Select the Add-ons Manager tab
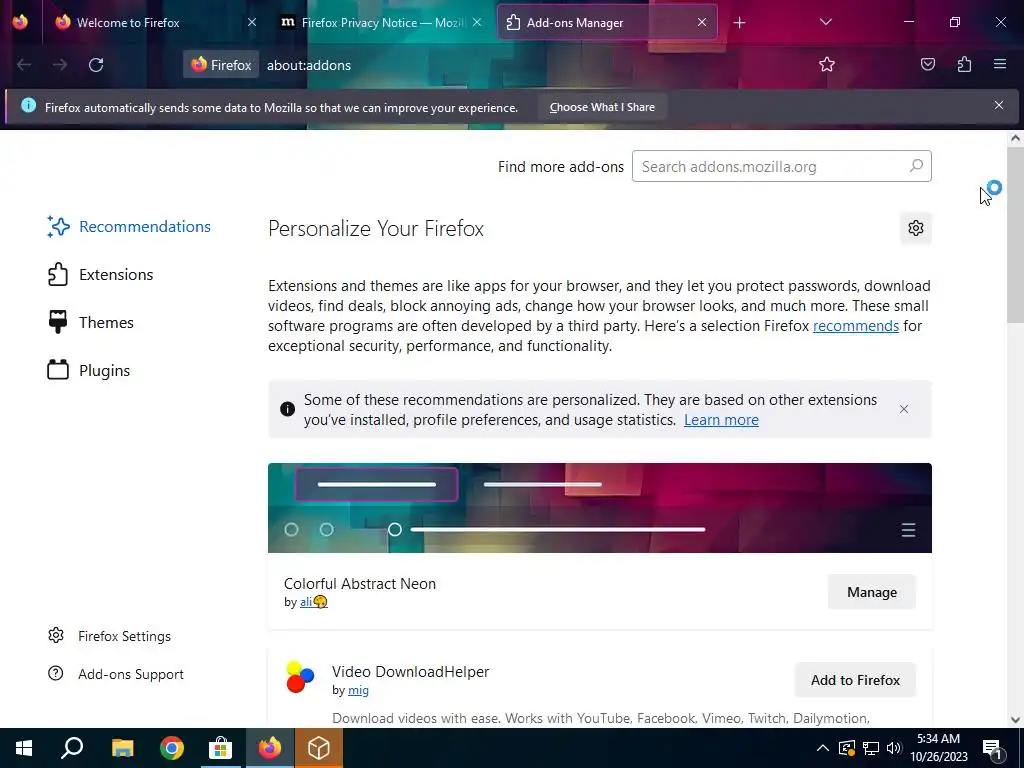 pyautogui.click(x=607, y=22)
